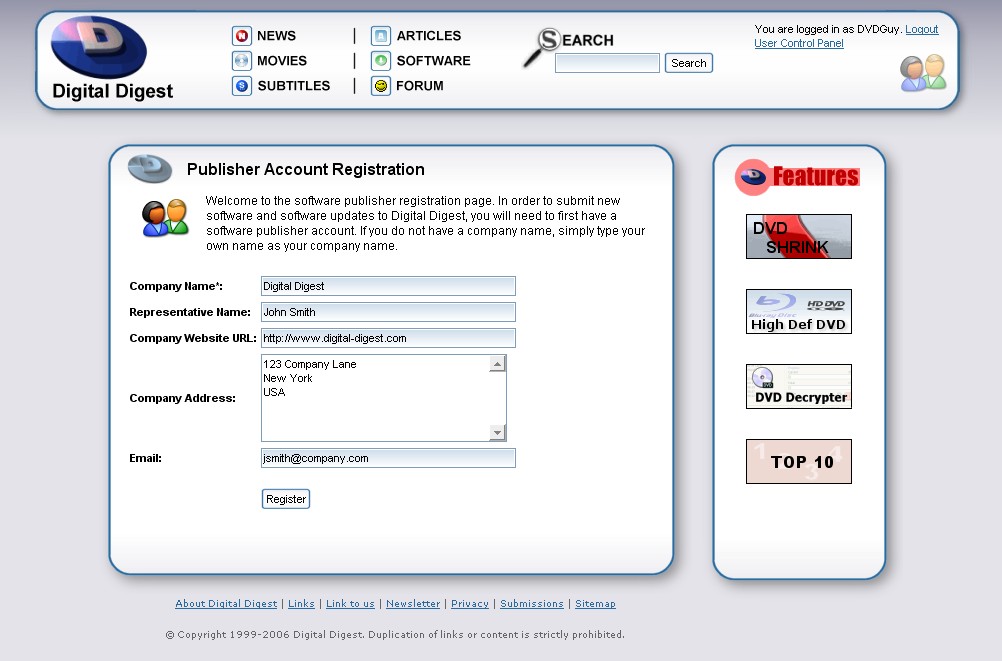
Task: Click the Articles icon
Action: click(380, 36)
